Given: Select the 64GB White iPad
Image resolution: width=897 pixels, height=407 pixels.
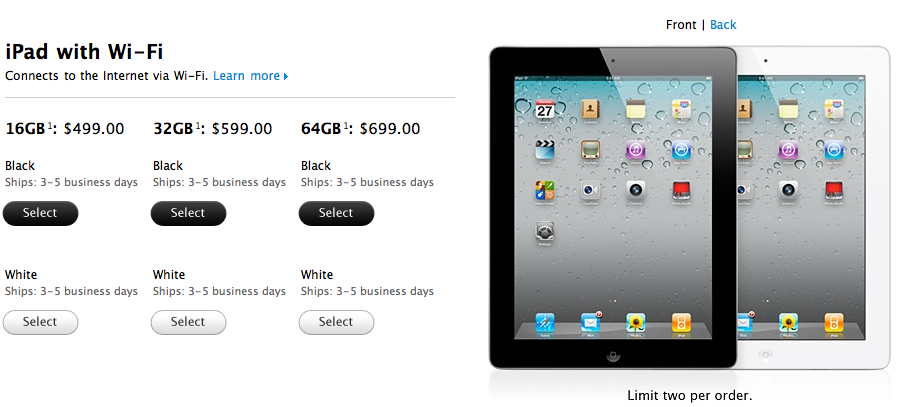Looking at the screenshot, I should [x=336, y=322].
